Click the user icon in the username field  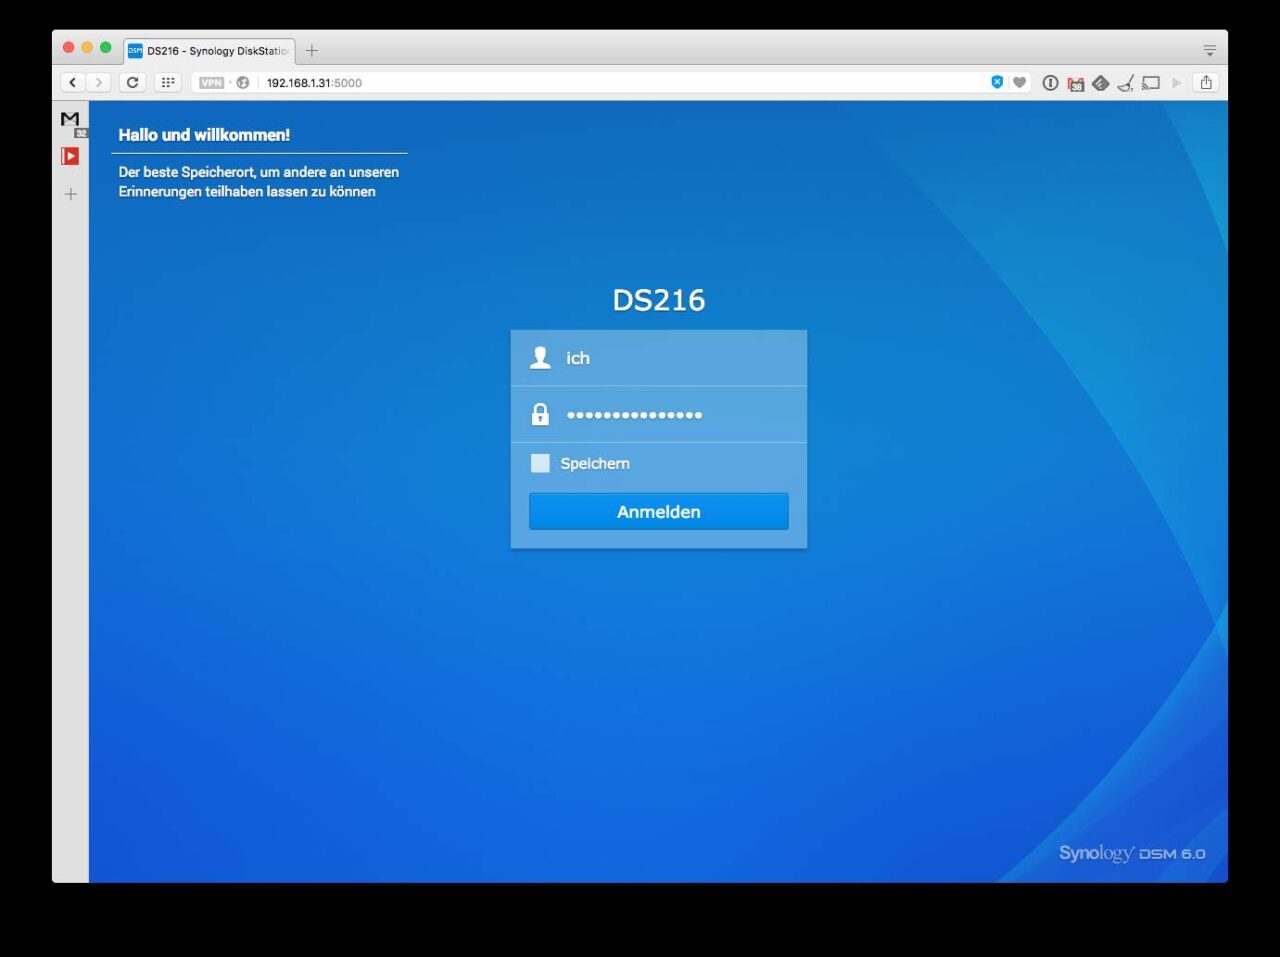[540, 356]
